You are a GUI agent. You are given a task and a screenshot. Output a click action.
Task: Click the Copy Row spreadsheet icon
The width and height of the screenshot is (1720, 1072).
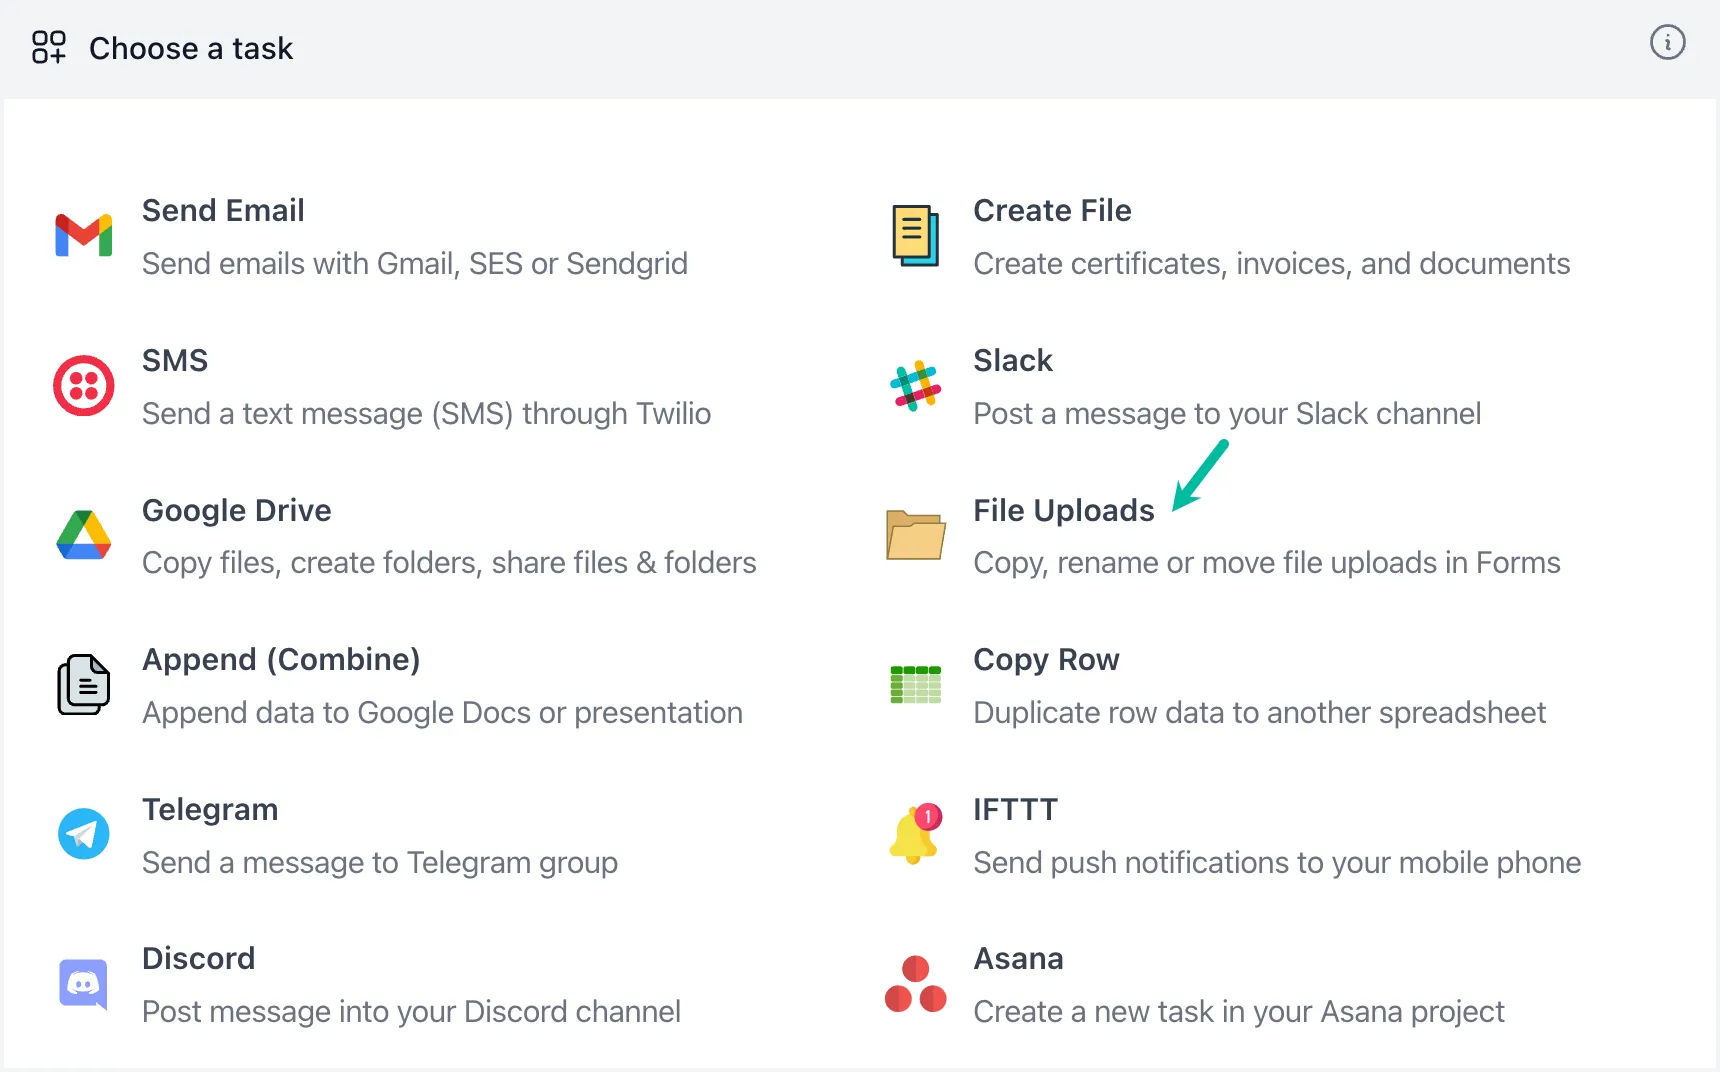pos(915,685)
